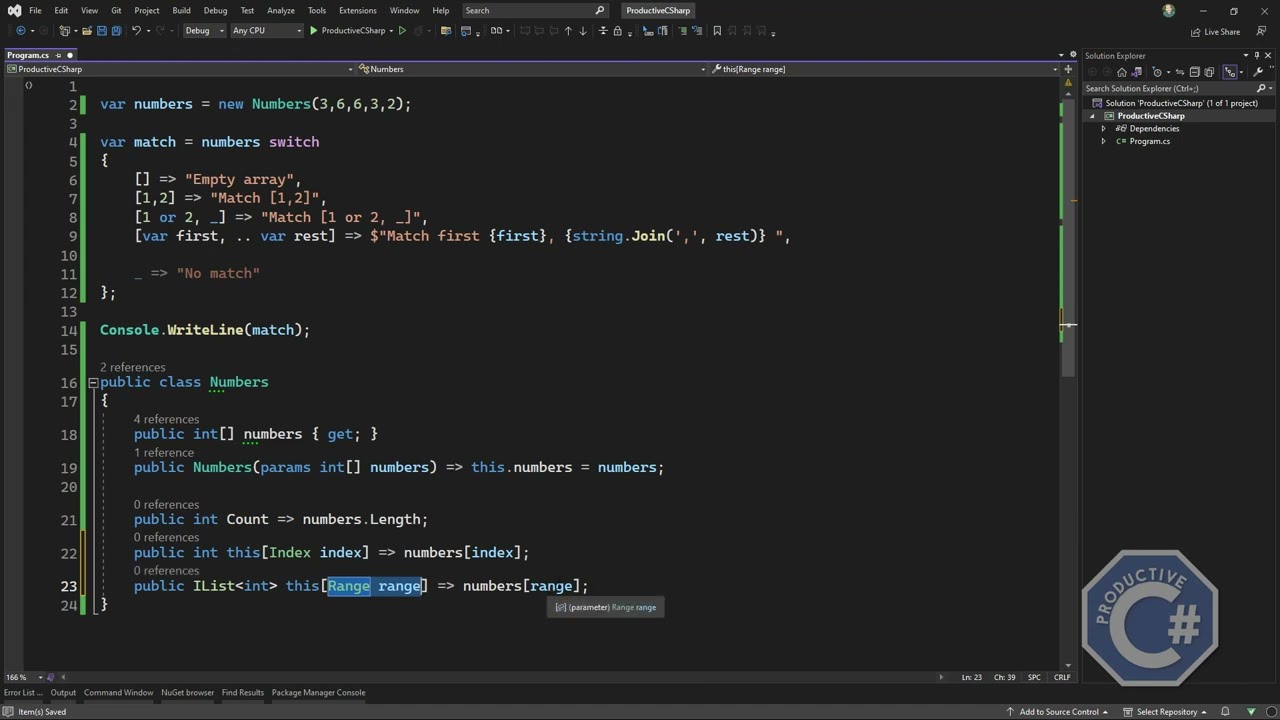Viewport: 1280px width, 720px height.
Task: Click the split editor plus icon
Action: coord(1068,69)
